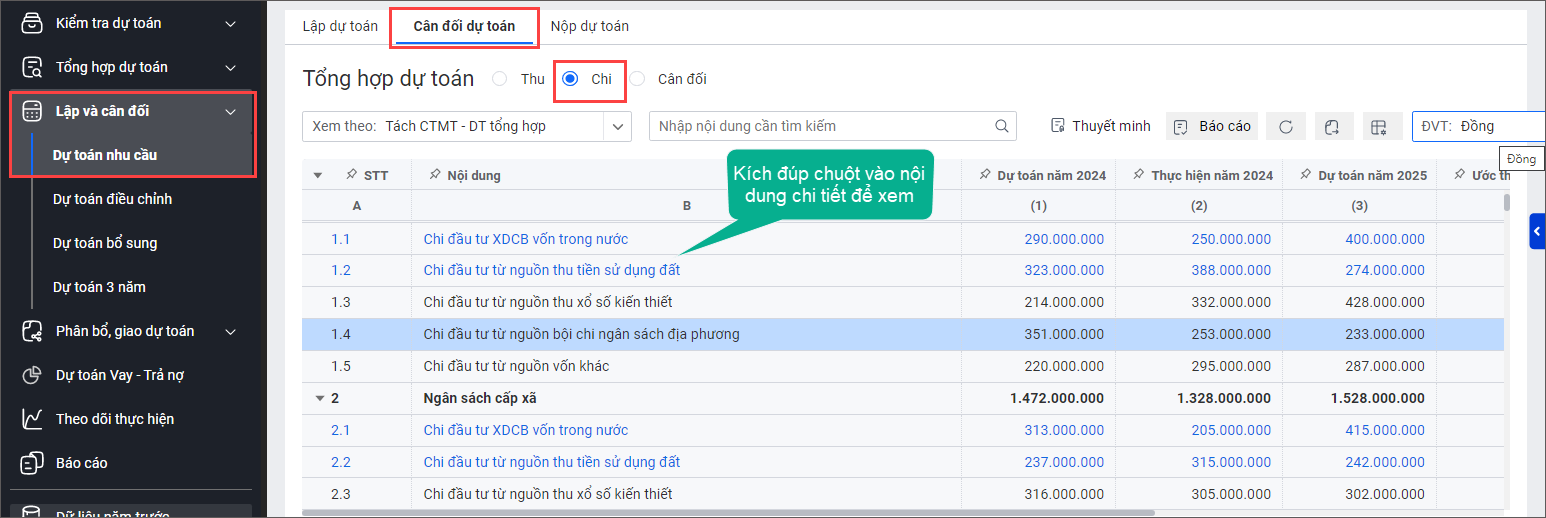Click the horizontal scrollbar under the table
The image size is (1546, 518).
728,512
